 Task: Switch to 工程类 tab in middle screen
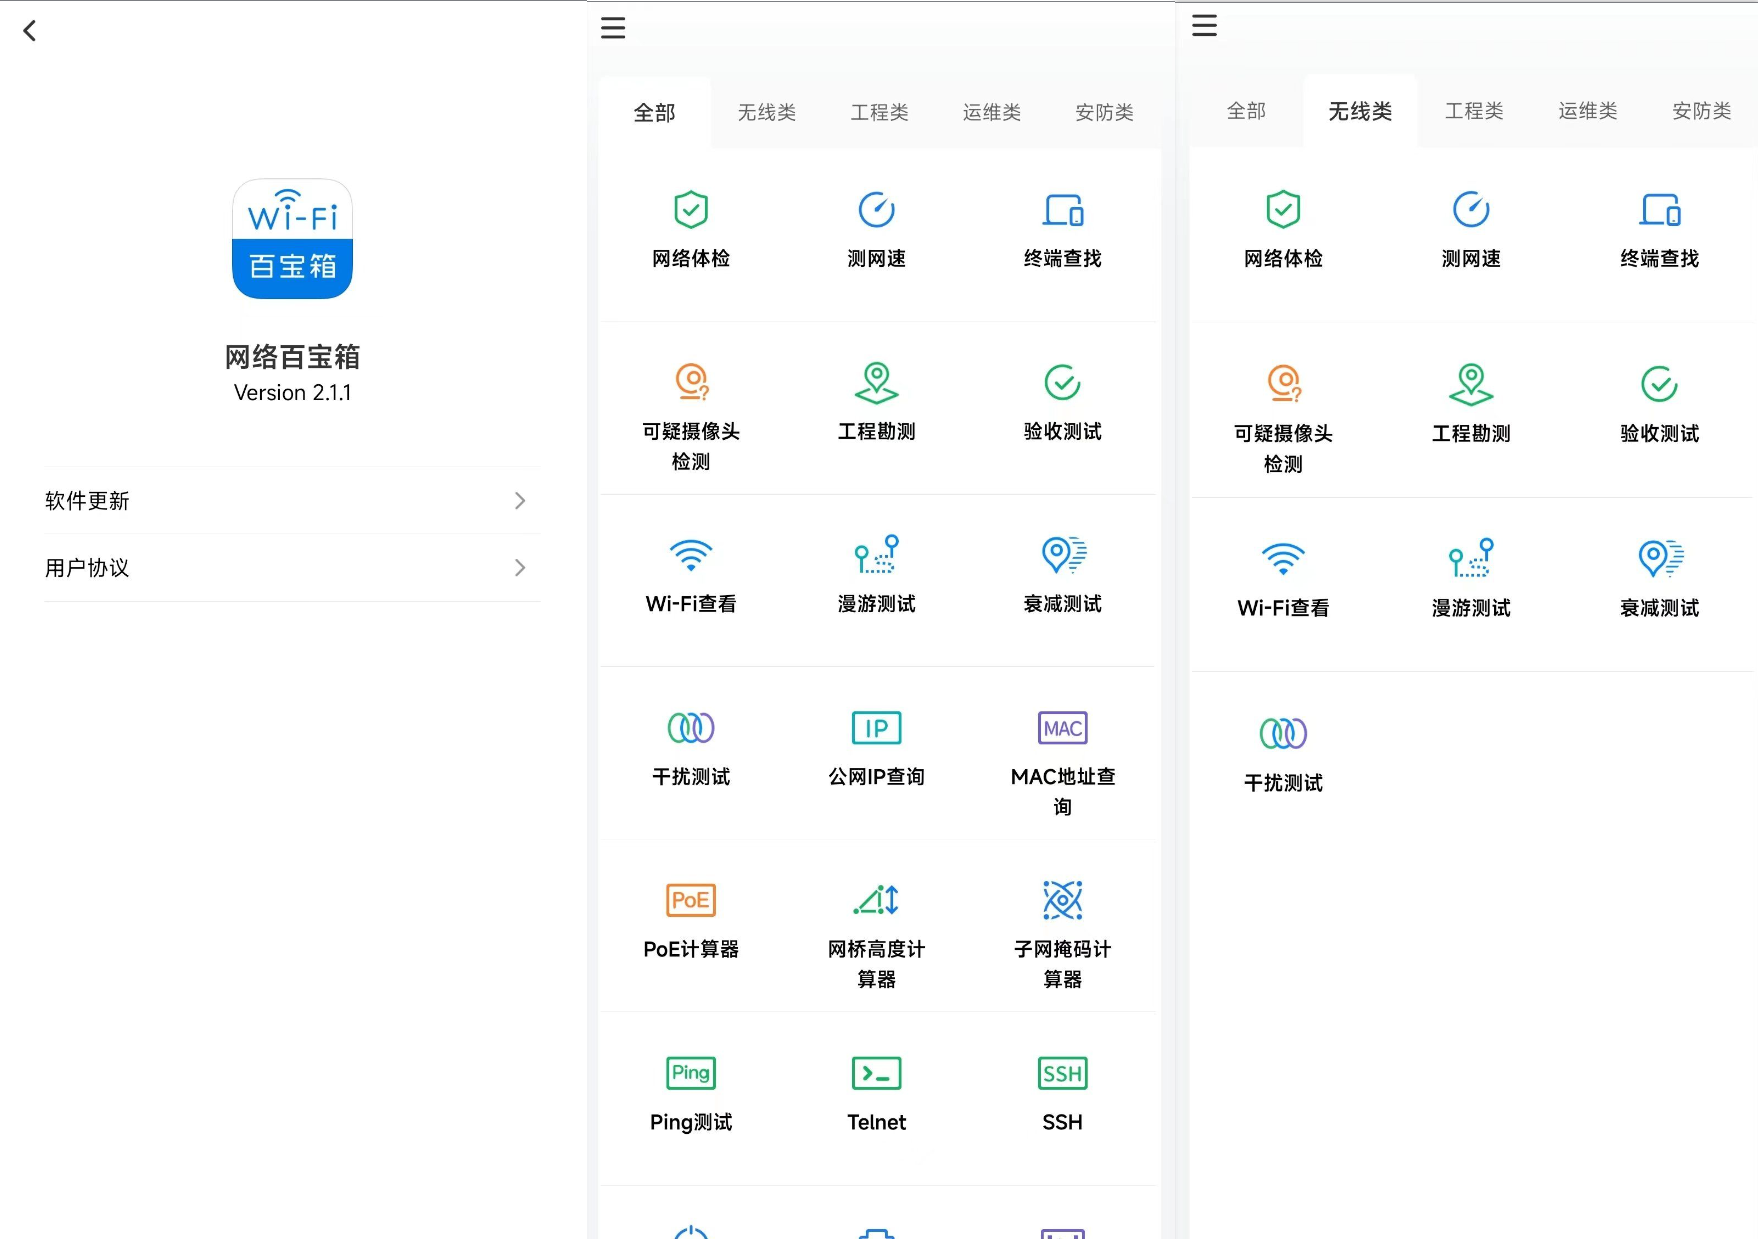880,113
